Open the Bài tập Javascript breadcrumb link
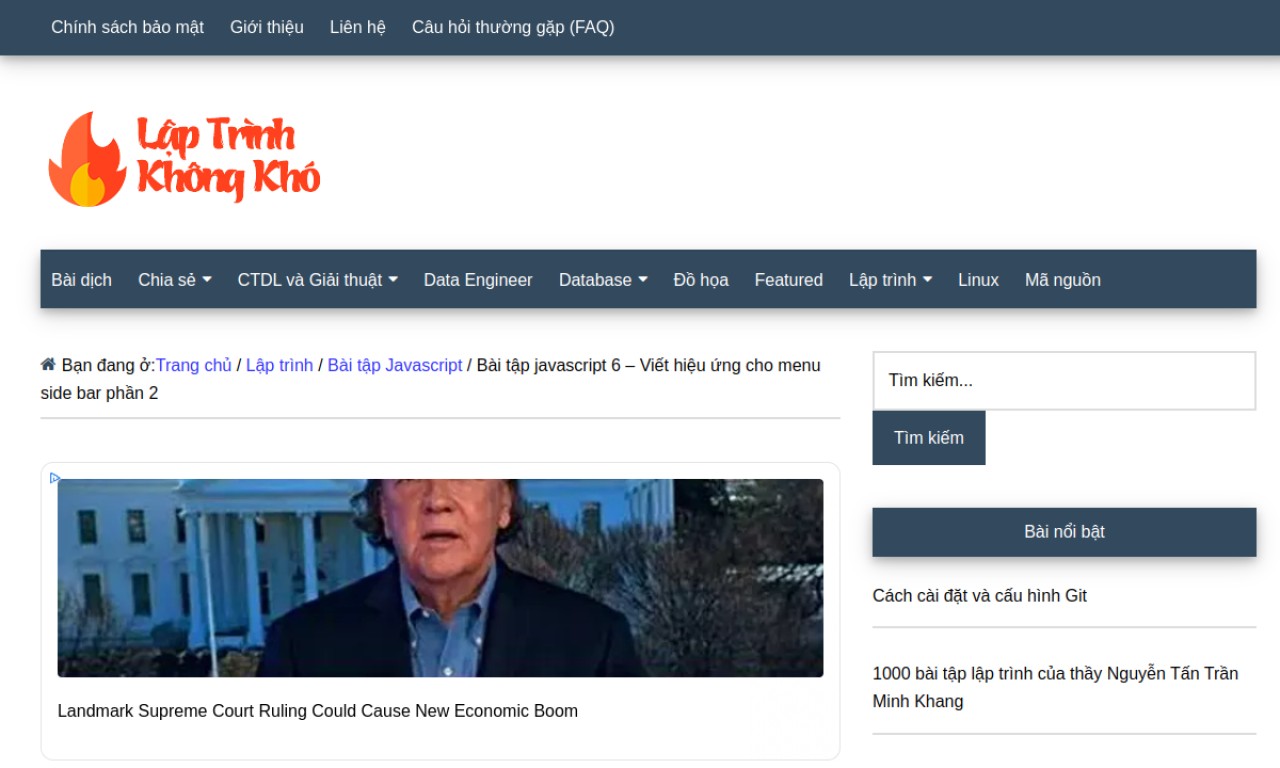The height and width of the screenshot is (768, 1280). click(x=395, y=365)
